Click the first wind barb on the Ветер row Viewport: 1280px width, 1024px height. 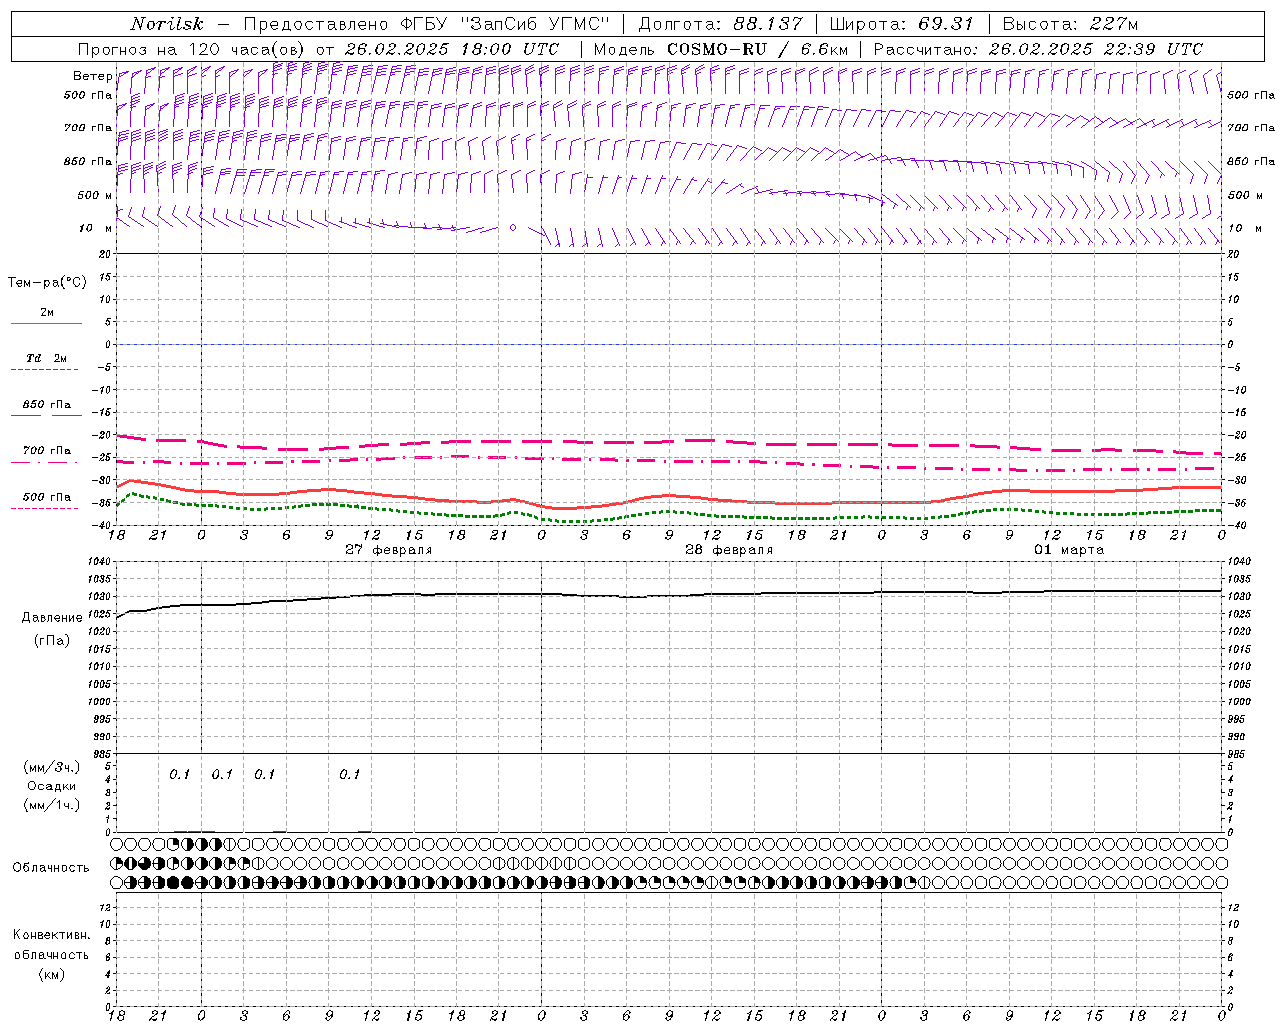121,76
